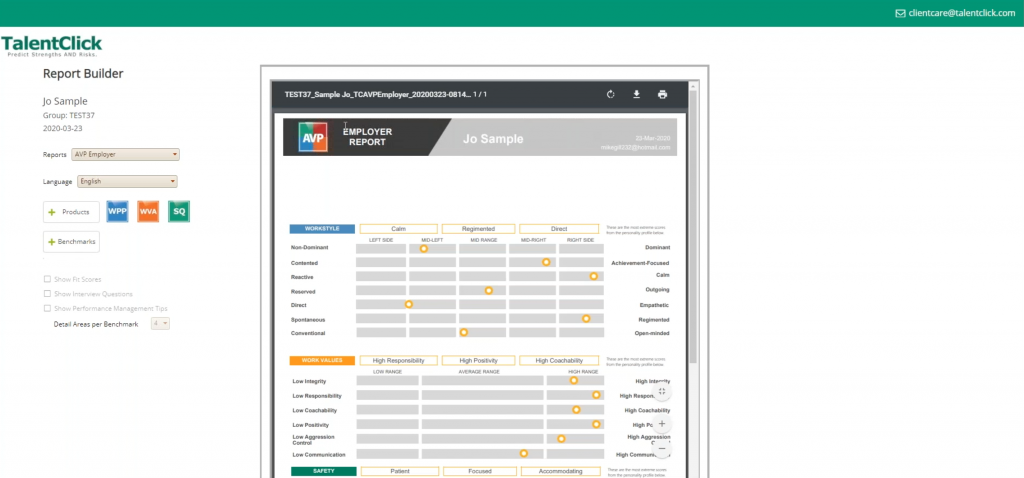This screenshot has width=1024, height=478.
Task: Click the TalentClick logo
Action: coord(52,45)
